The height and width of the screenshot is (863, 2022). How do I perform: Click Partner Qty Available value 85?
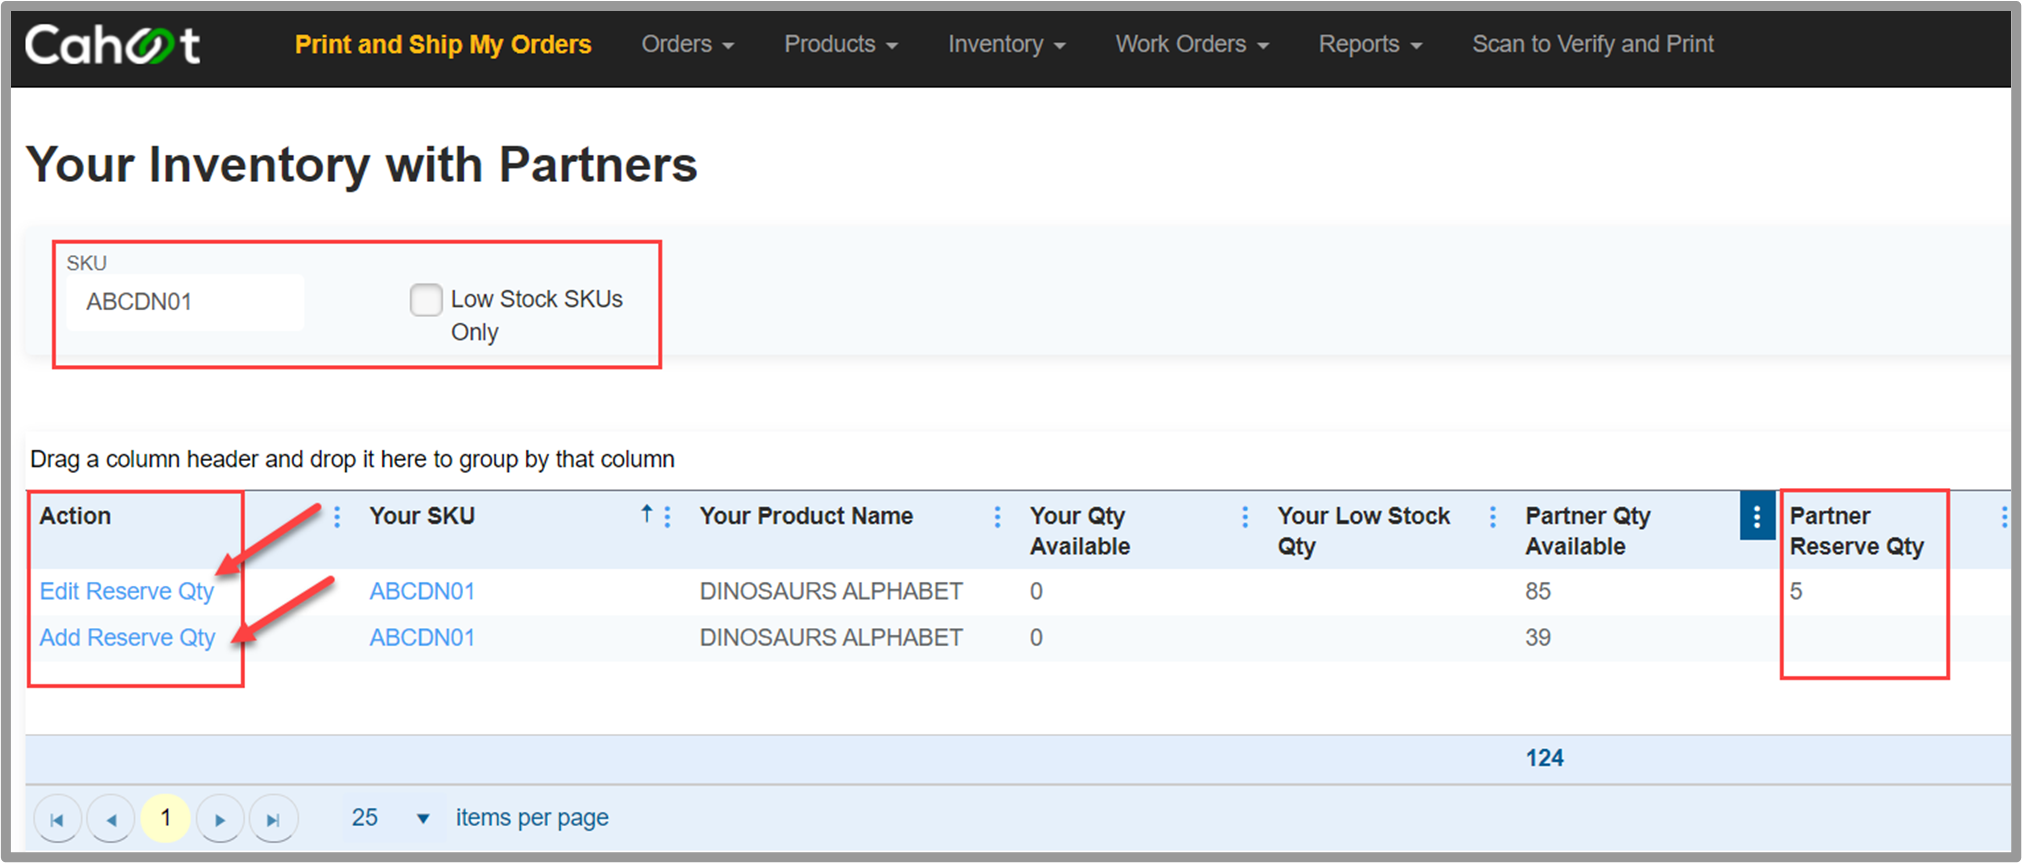(1538, 592)
